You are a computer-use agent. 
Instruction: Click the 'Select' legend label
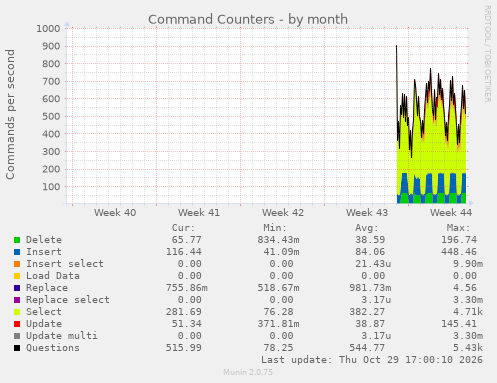44,312
